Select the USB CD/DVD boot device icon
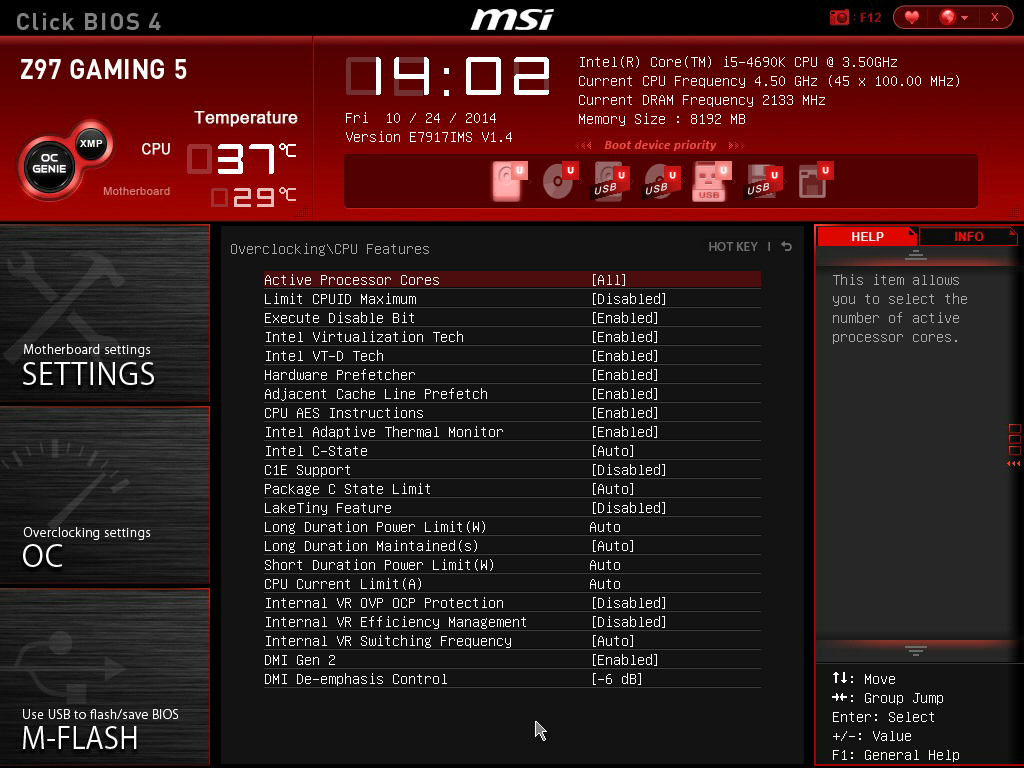Image resolution: width=1024 pixels, height=768 pixels. click(661, 181)
